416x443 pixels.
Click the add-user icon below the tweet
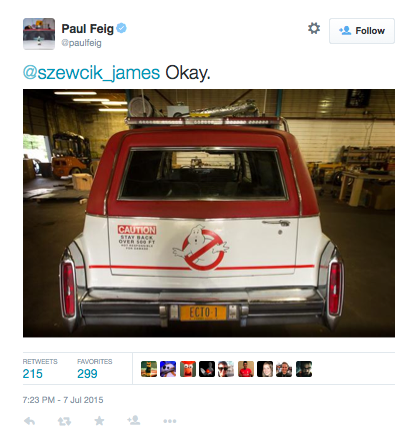134,420
